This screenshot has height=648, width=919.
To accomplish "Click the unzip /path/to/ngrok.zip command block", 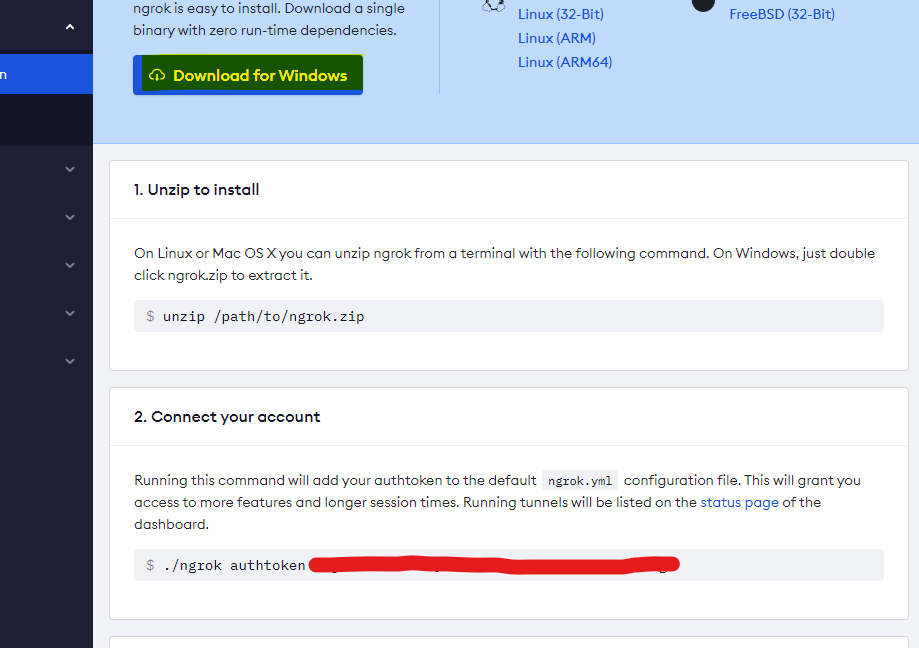I will pos(508,316).
